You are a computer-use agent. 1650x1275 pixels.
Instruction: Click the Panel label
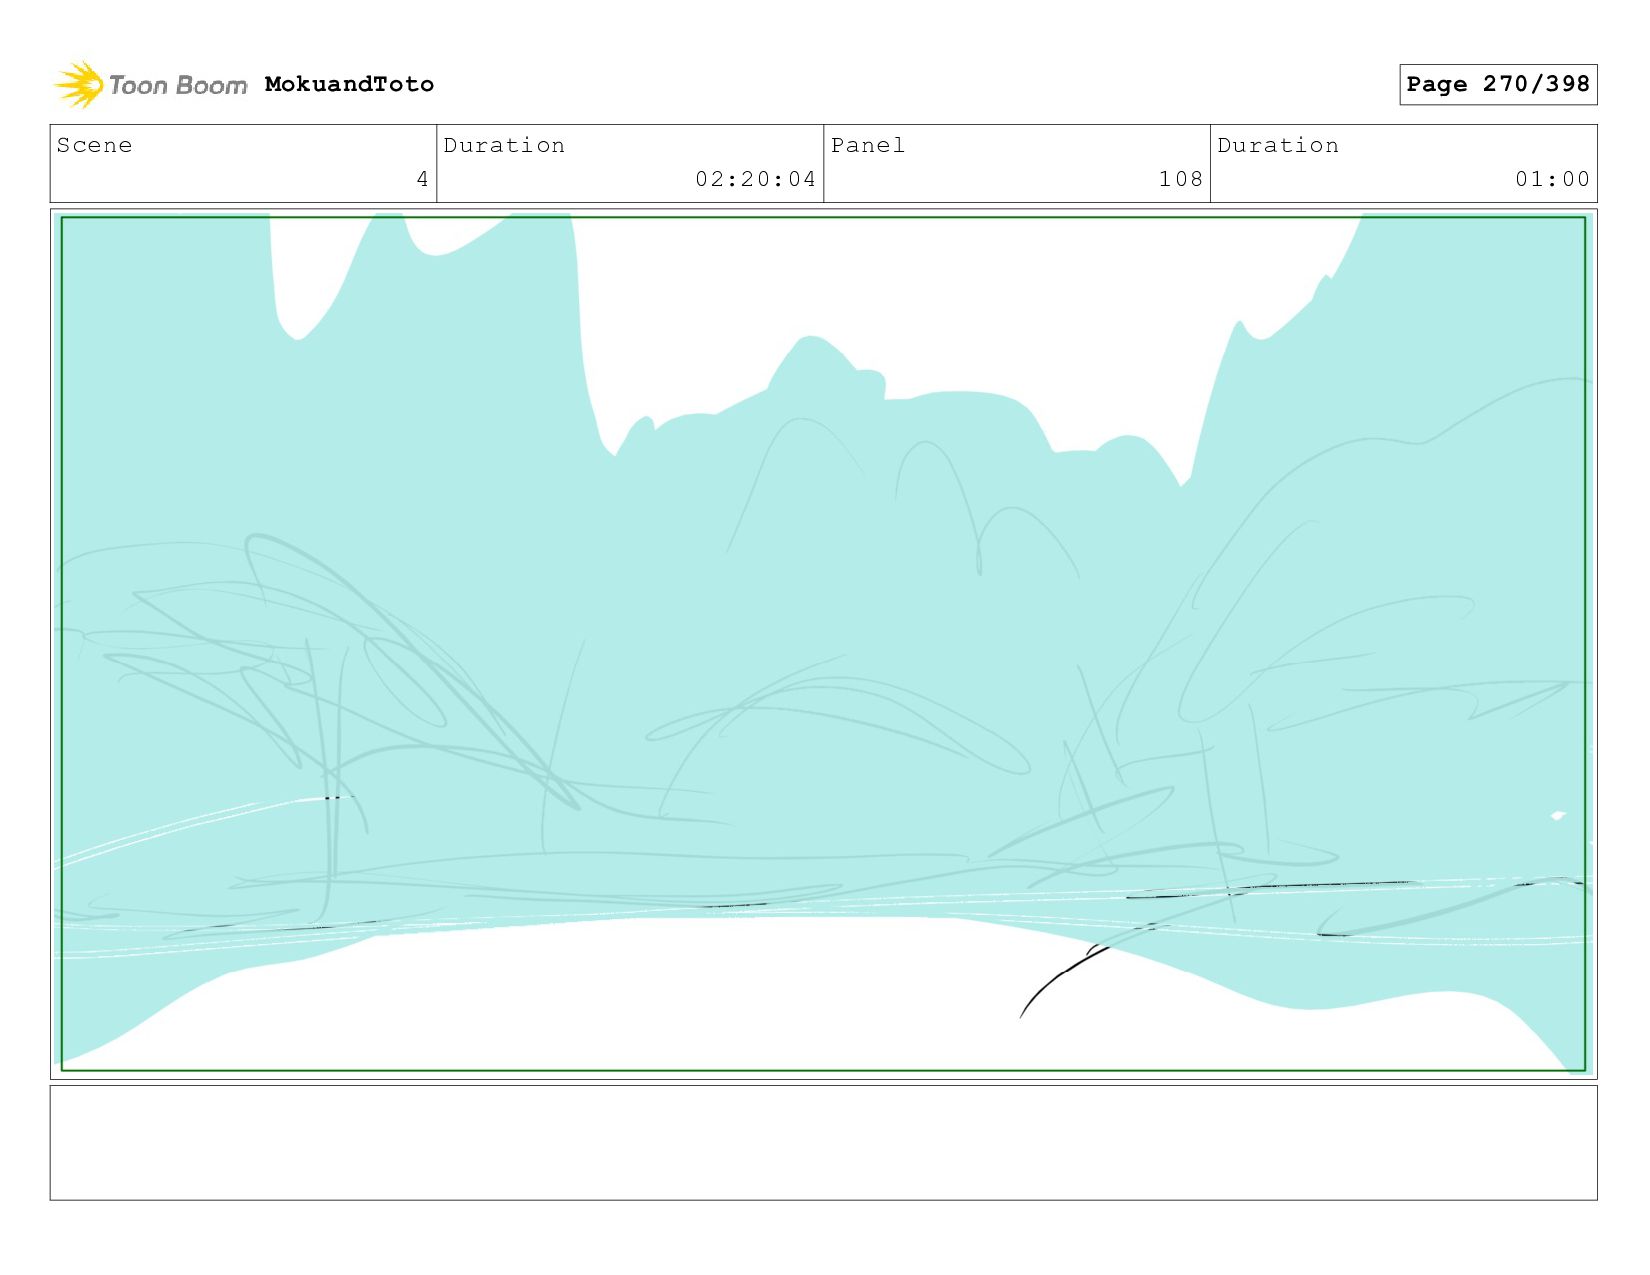(868, 145)
